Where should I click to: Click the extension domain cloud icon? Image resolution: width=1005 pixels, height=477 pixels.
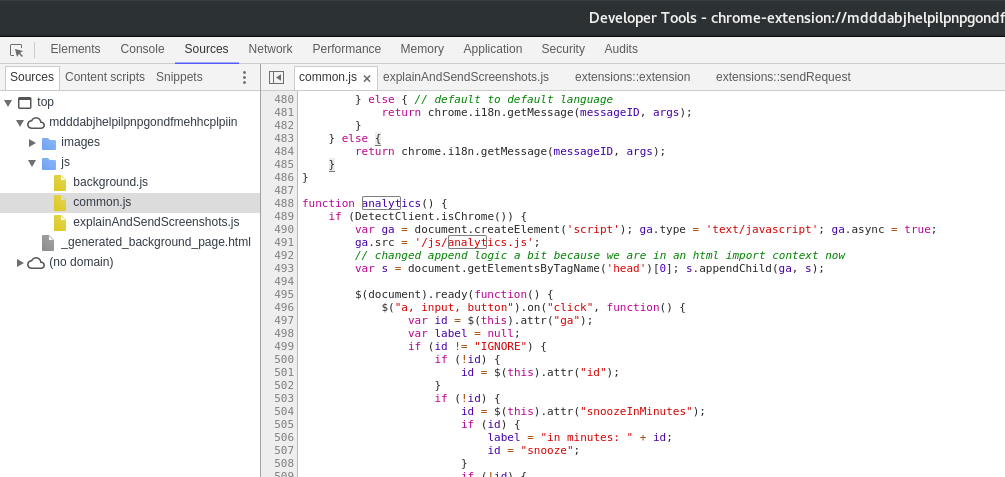point(36,122)
